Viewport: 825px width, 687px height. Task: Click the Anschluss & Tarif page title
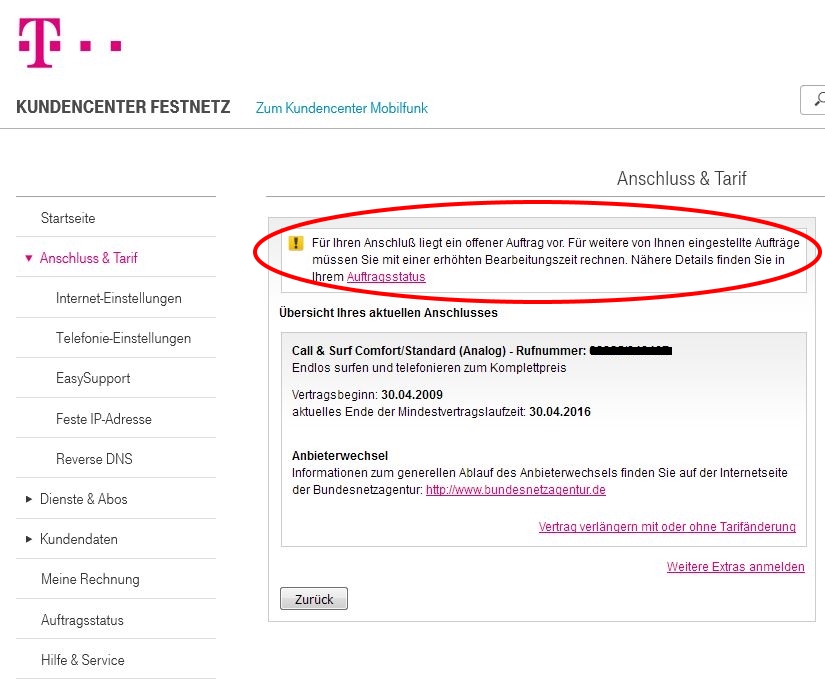pyautogui.click(x=681, y=178)
